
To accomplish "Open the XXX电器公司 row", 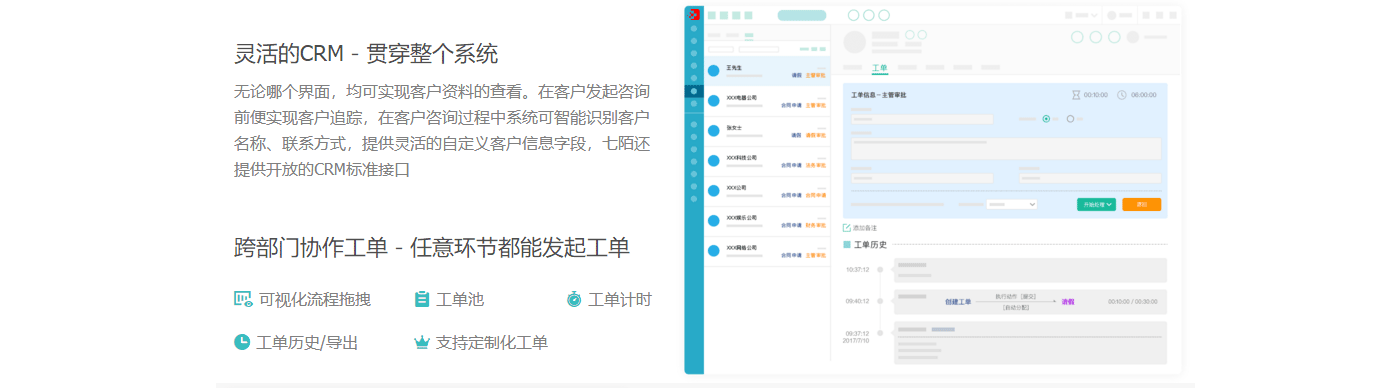I will tap(767, 101).
